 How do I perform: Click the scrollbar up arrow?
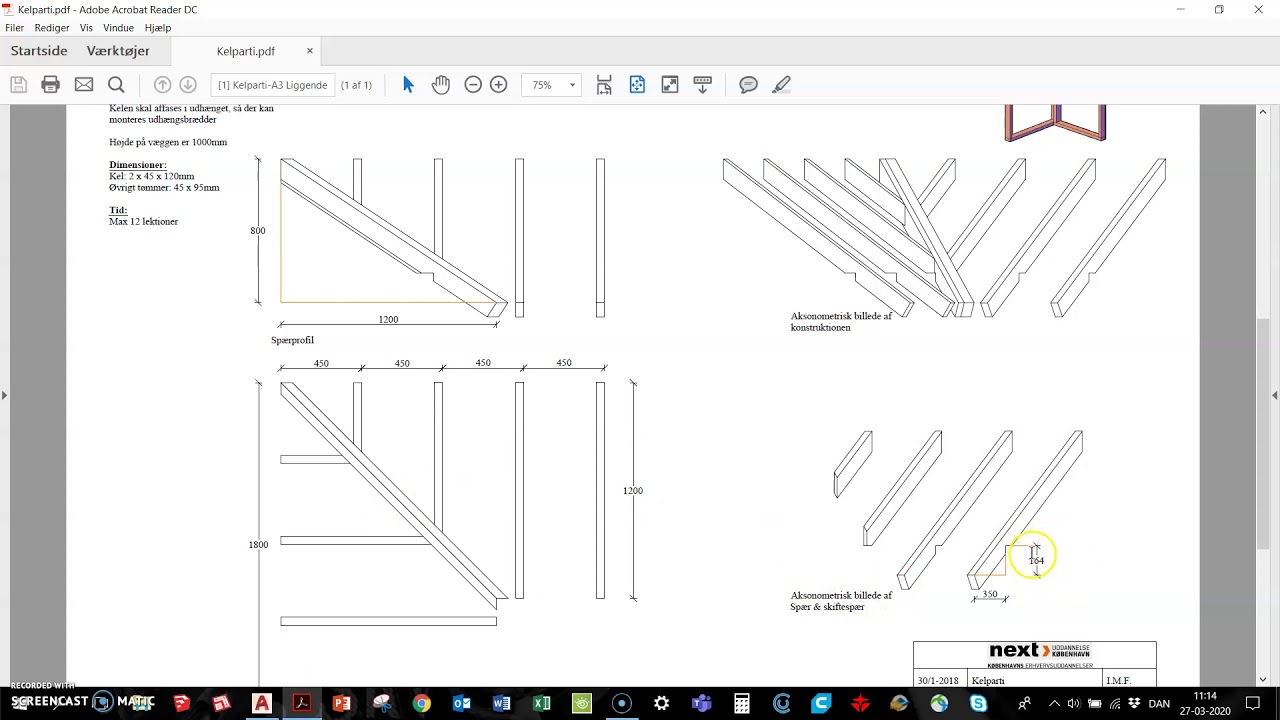(x=1263, y=111)
